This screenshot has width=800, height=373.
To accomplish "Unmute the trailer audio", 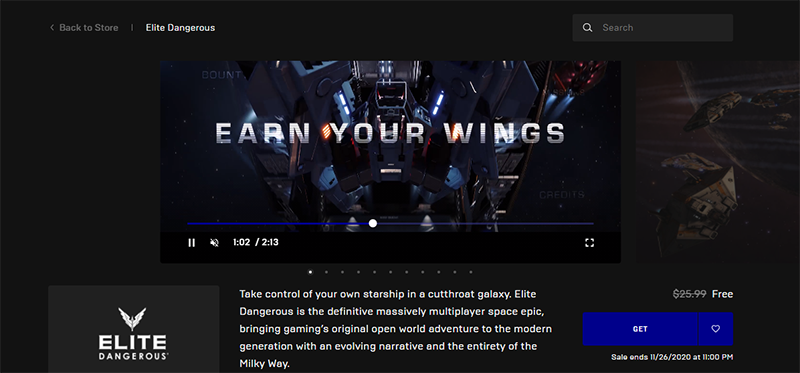I will [214, 243].
